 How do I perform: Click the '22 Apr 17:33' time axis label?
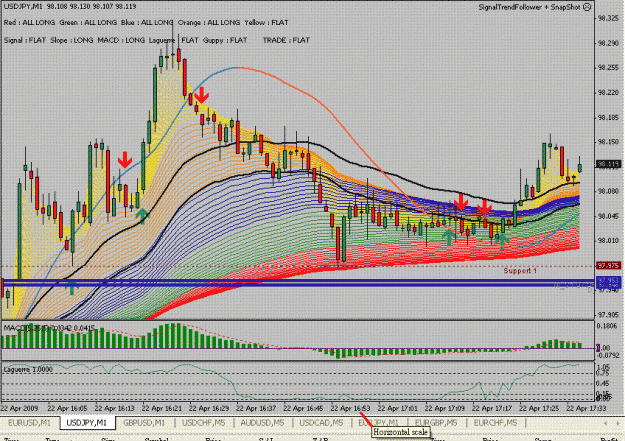(x=586, y=408)
